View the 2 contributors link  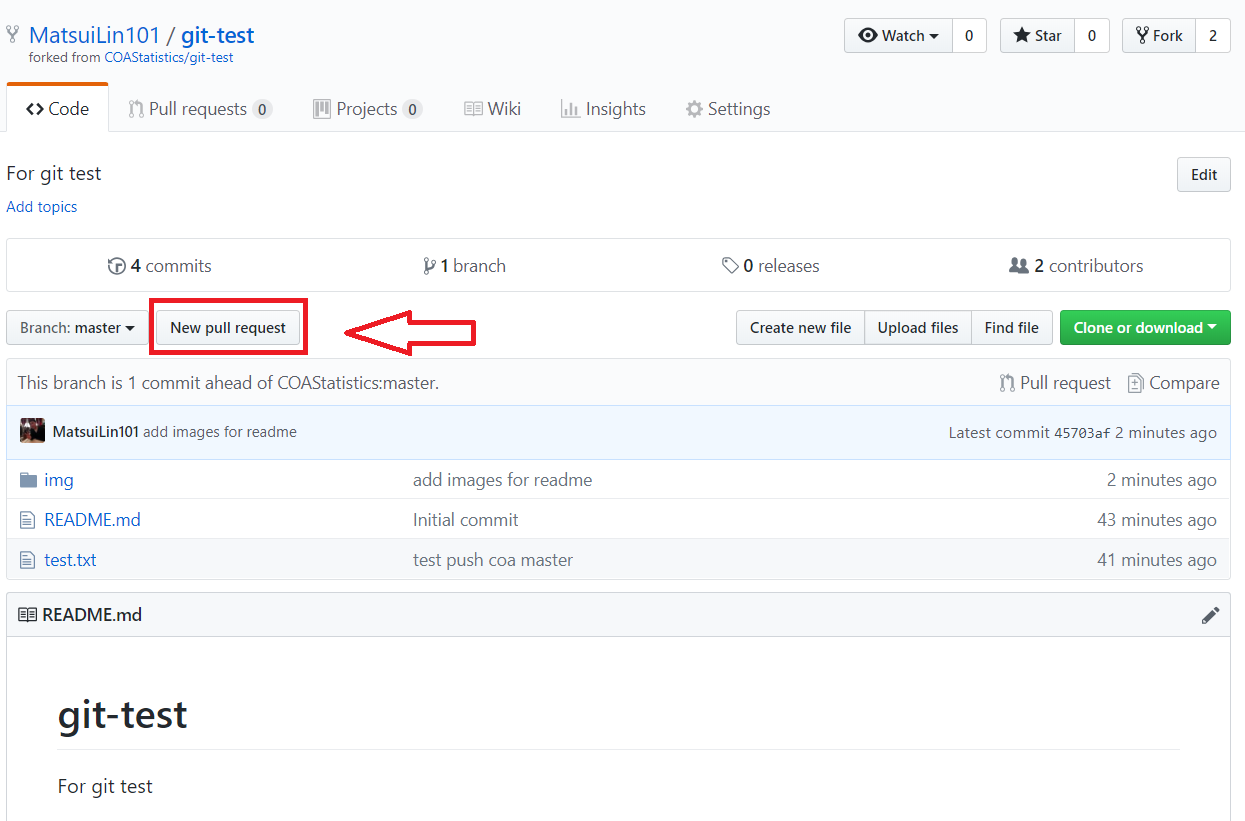pos(1076,266)
